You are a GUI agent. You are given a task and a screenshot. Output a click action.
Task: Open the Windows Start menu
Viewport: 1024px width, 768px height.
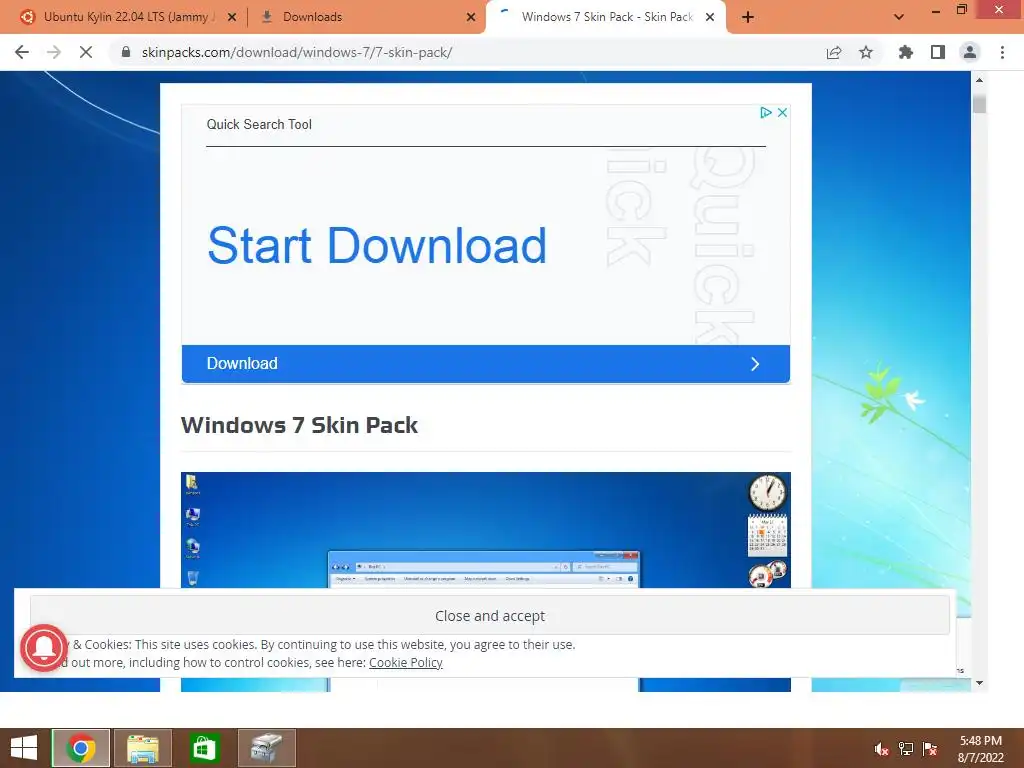[24, 748]
